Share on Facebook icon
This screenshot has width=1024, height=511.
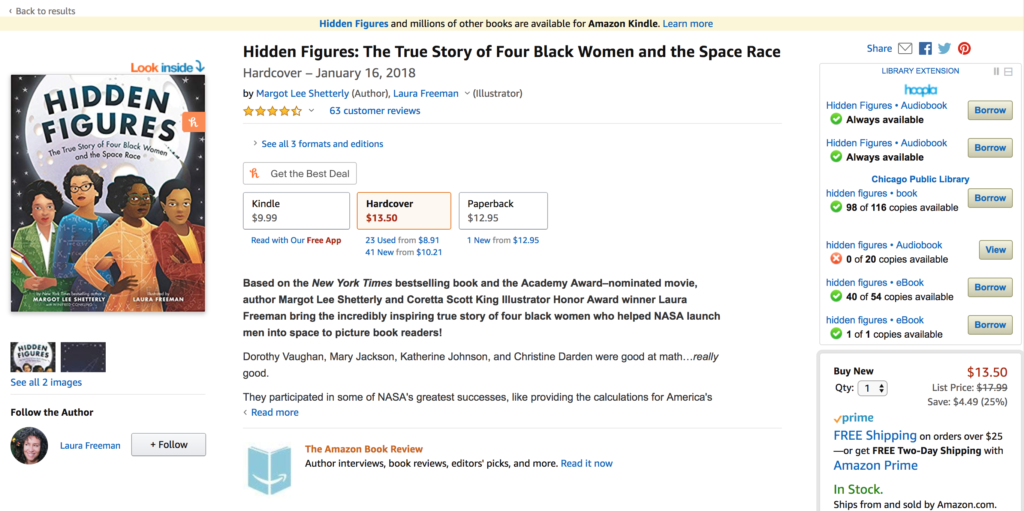click(925, 48)
